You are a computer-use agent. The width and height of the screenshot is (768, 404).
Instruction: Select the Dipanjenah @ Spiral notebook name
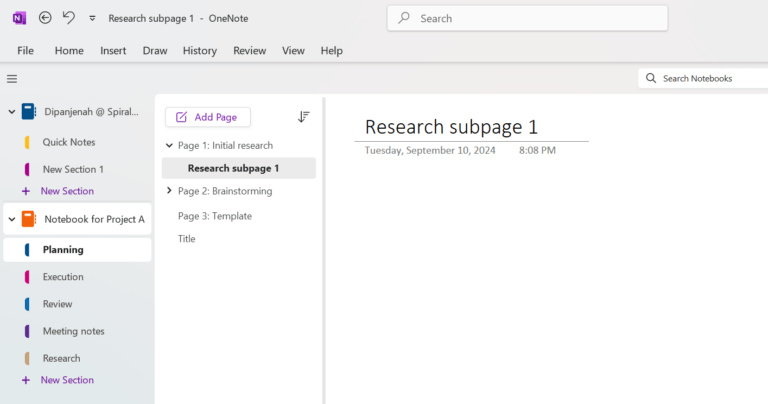pyautogui.click(x=91, y=112)
